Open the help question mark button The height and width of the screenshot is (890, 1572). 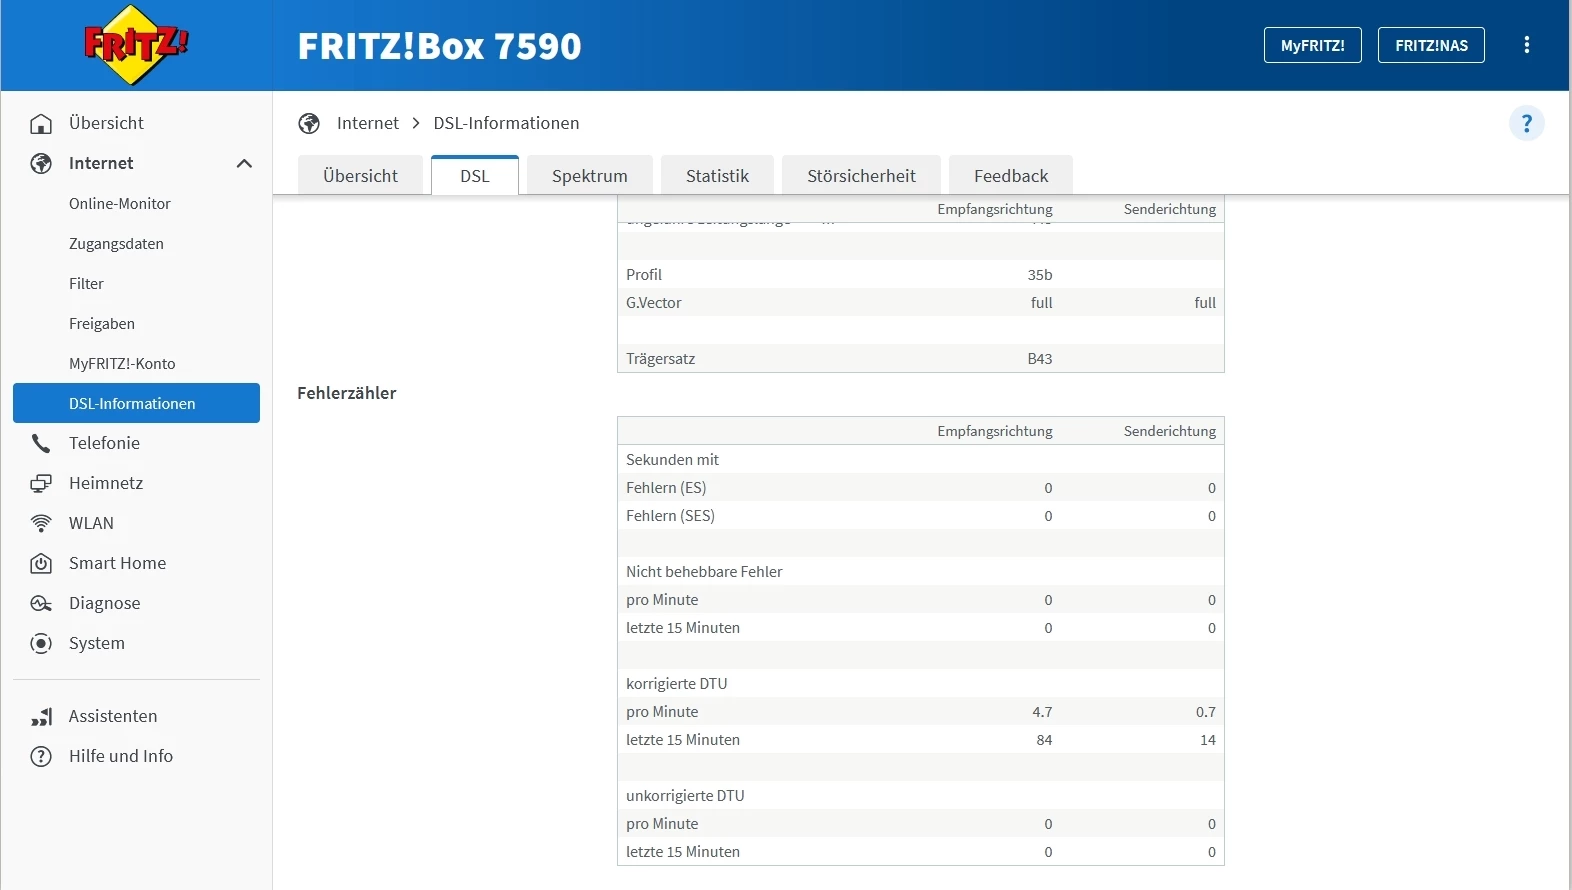coord(1526,123)
